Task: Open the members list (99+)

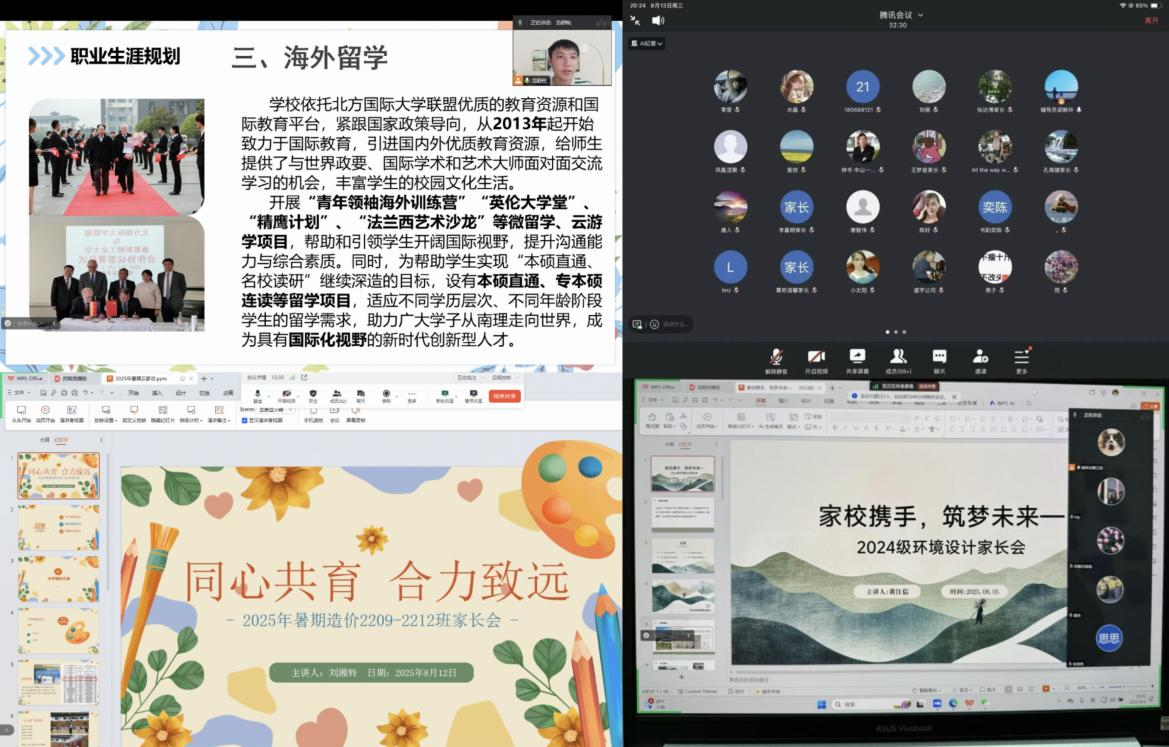Action: 898,357
